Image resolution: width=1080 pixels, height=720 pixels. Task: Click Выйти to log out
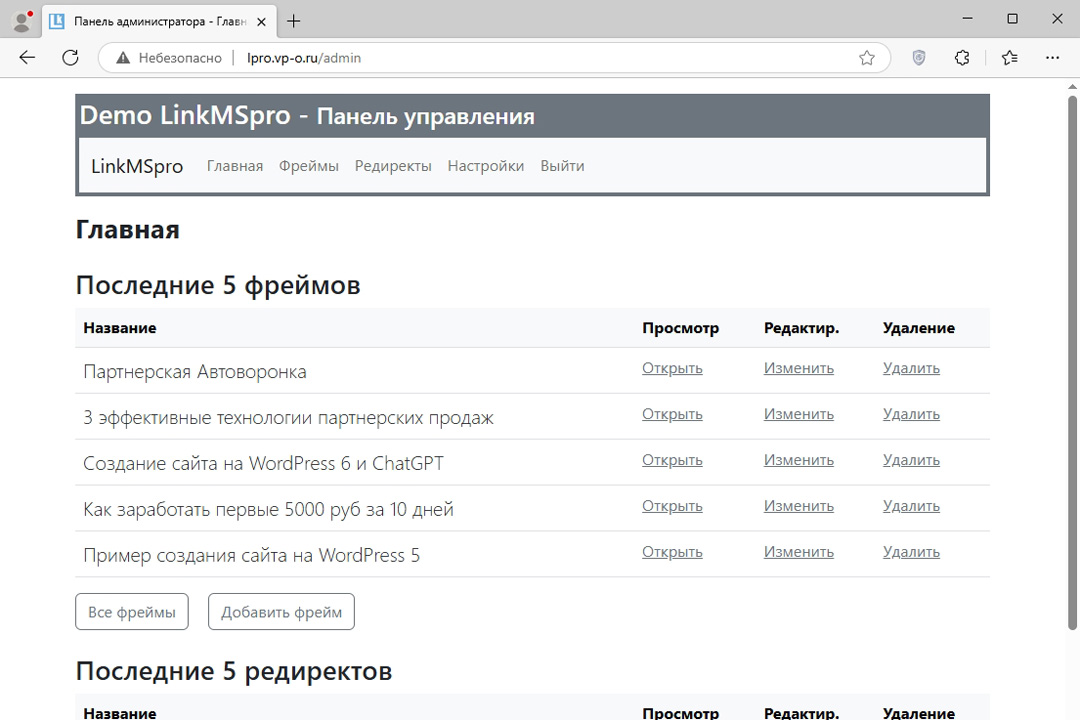(562, 166)
